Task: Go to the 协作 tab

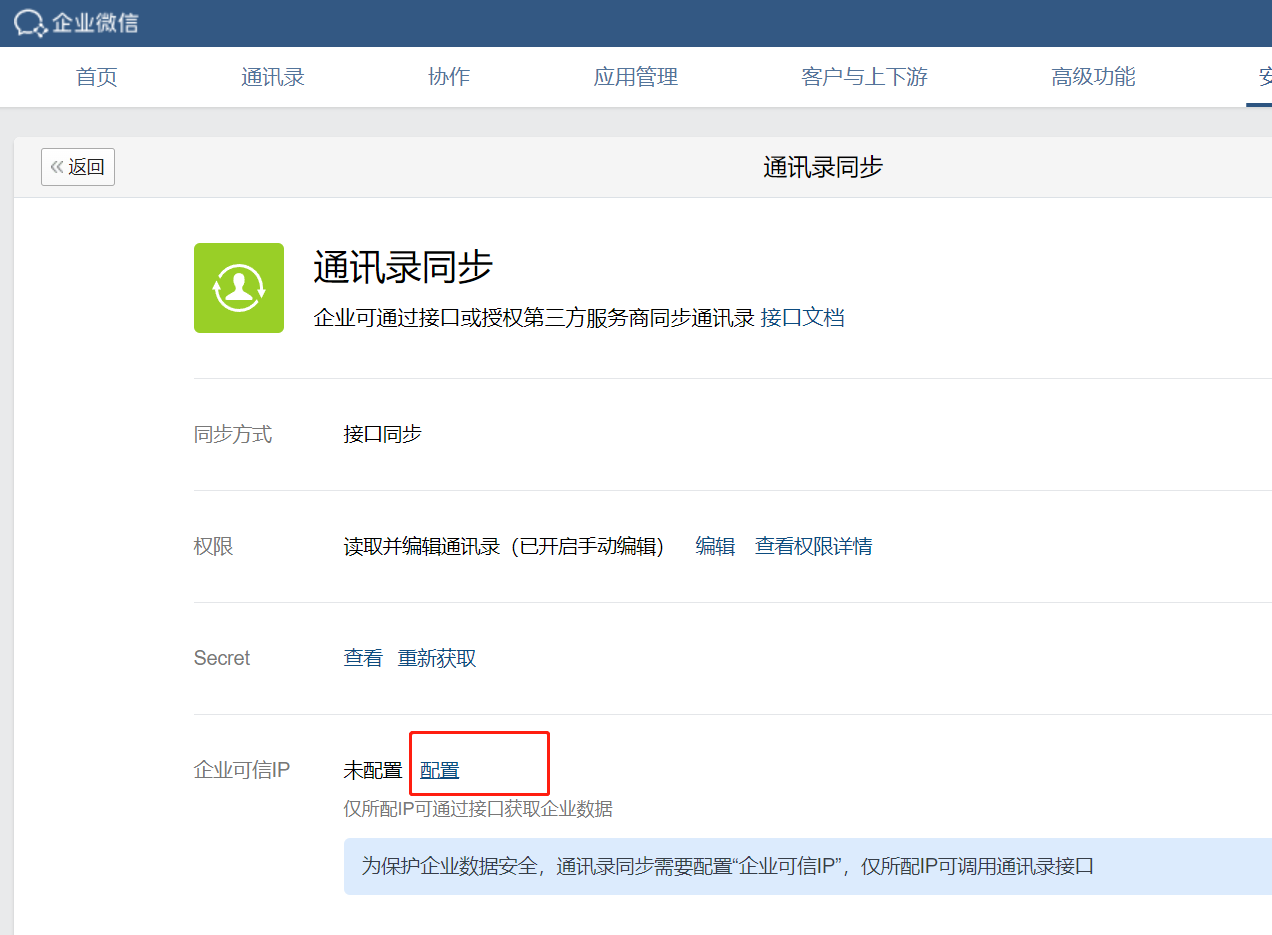Action: click(x=448, y=77)
